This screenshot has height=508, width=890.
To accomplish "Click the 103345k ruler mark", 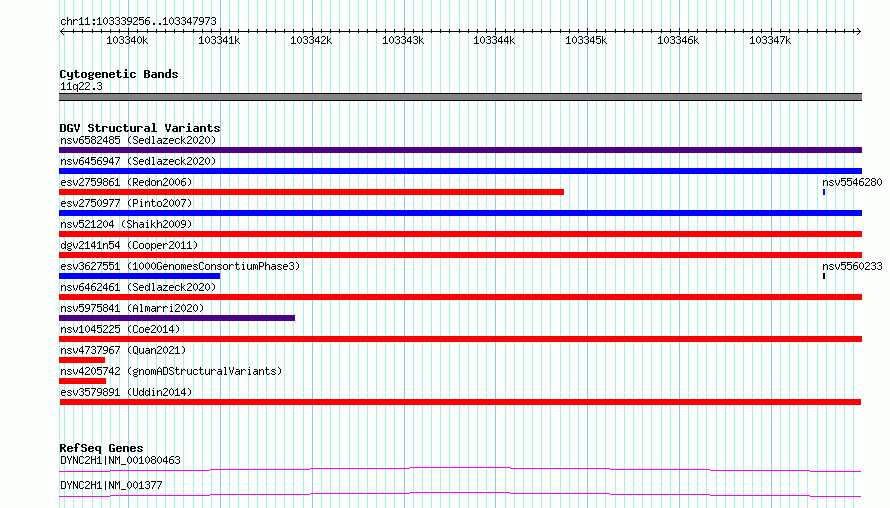I will click(x=586, y=40).
